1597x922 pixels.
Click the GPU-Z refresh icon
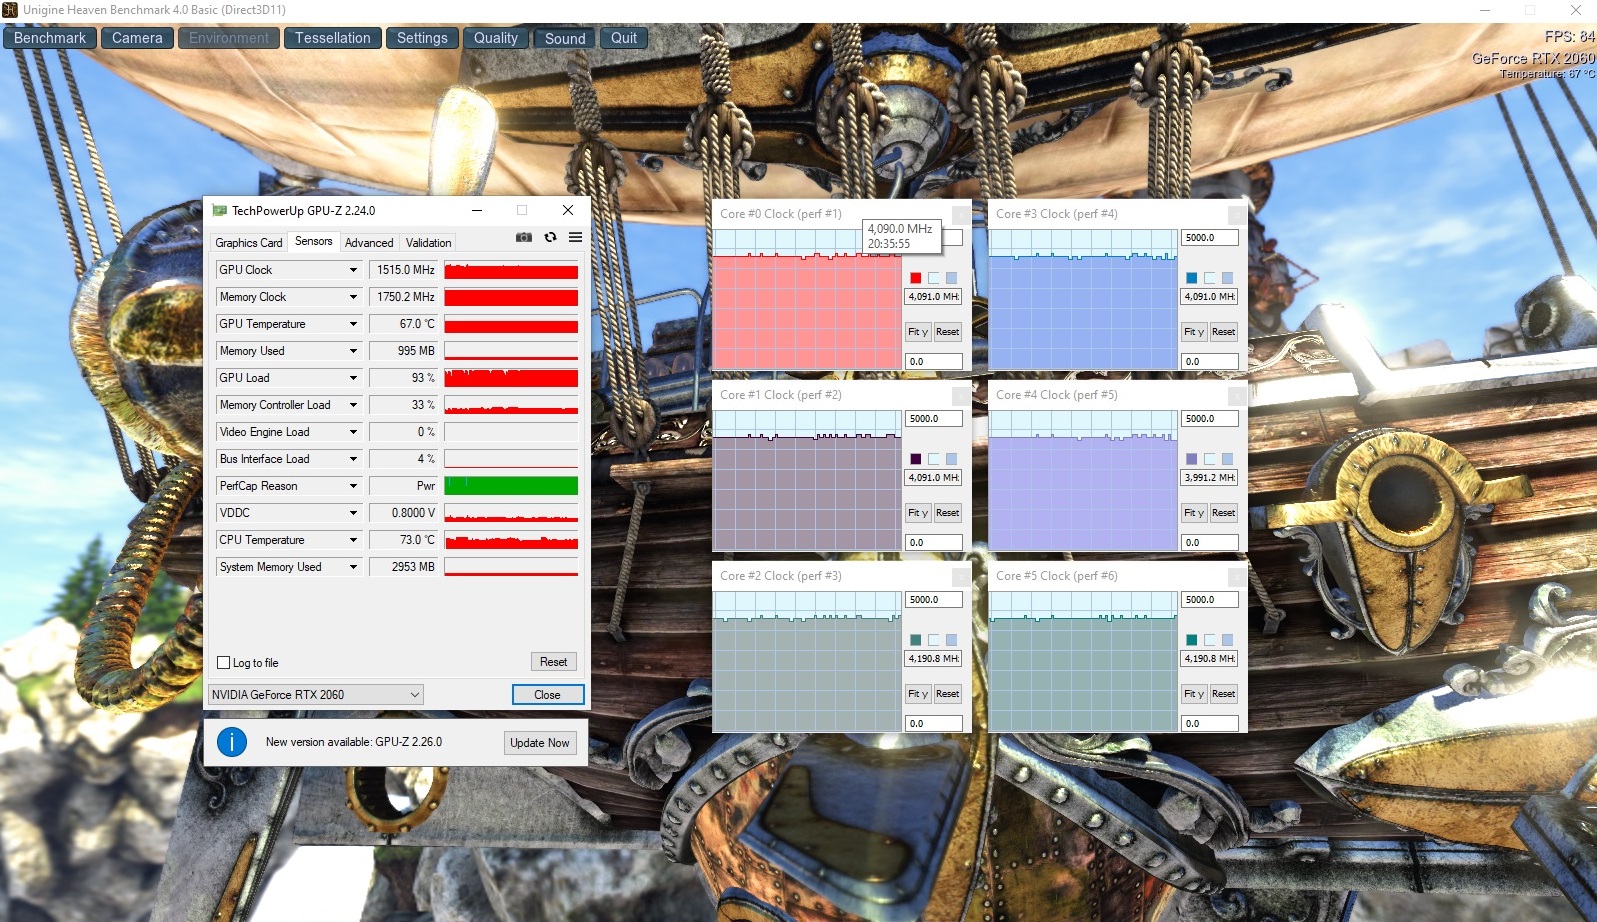pos(550,237)
